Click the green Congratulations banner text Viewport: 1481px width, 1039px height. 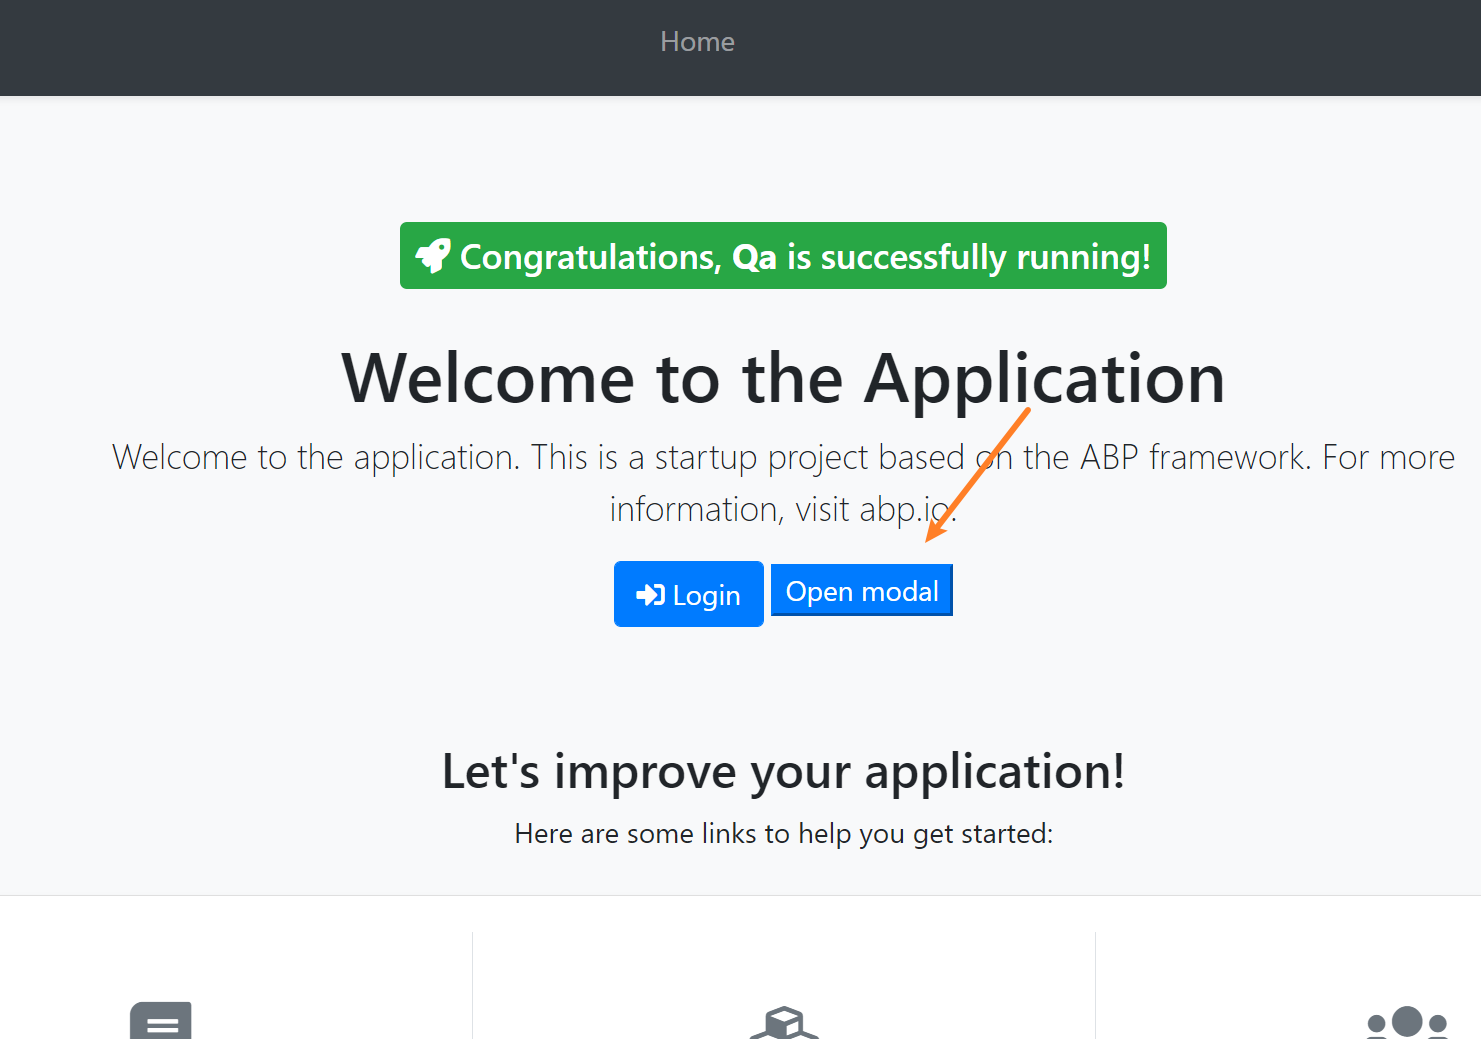[x=590, y=257]
